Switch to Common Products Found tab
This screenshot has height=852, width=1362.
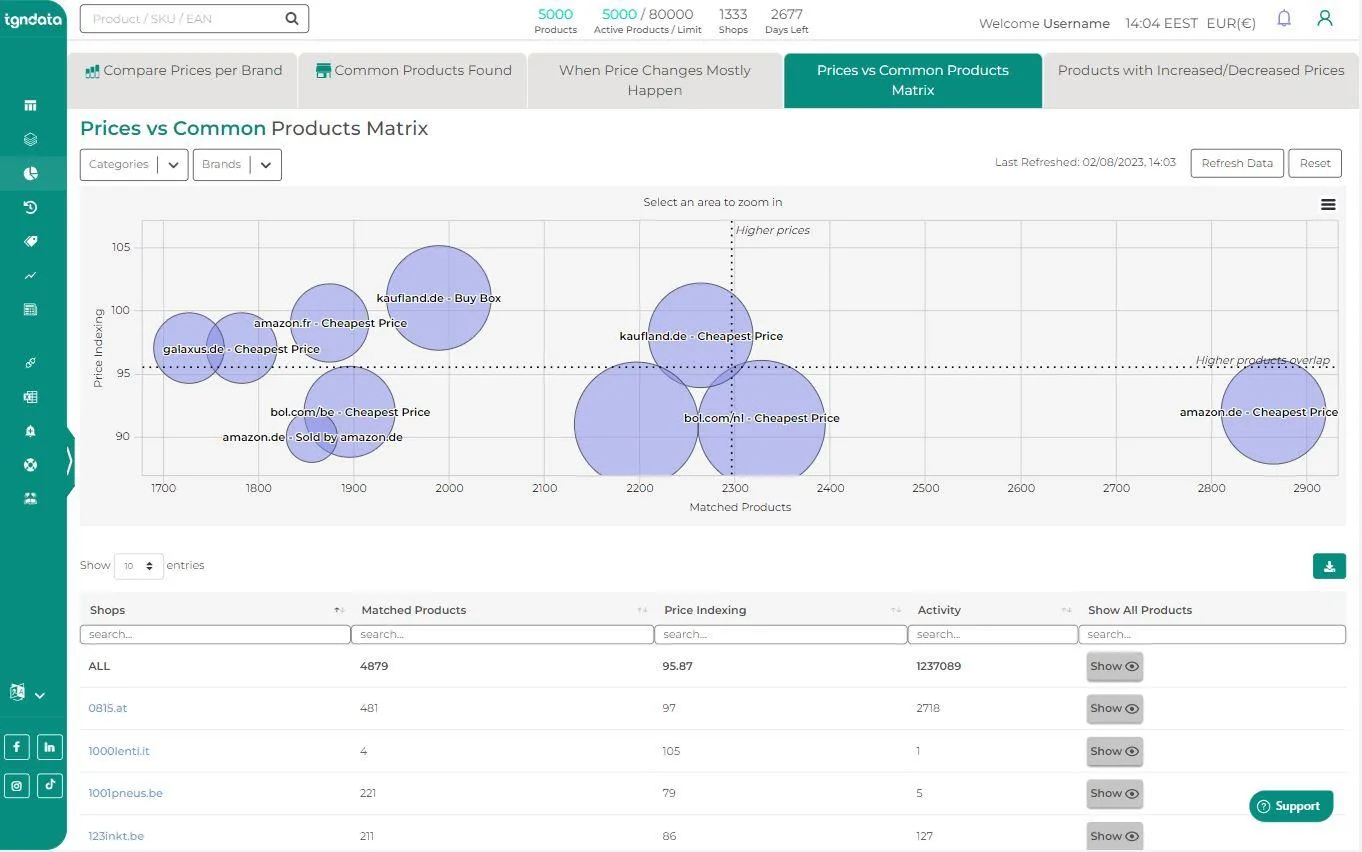pyautogui.click(x=413, y=80)
